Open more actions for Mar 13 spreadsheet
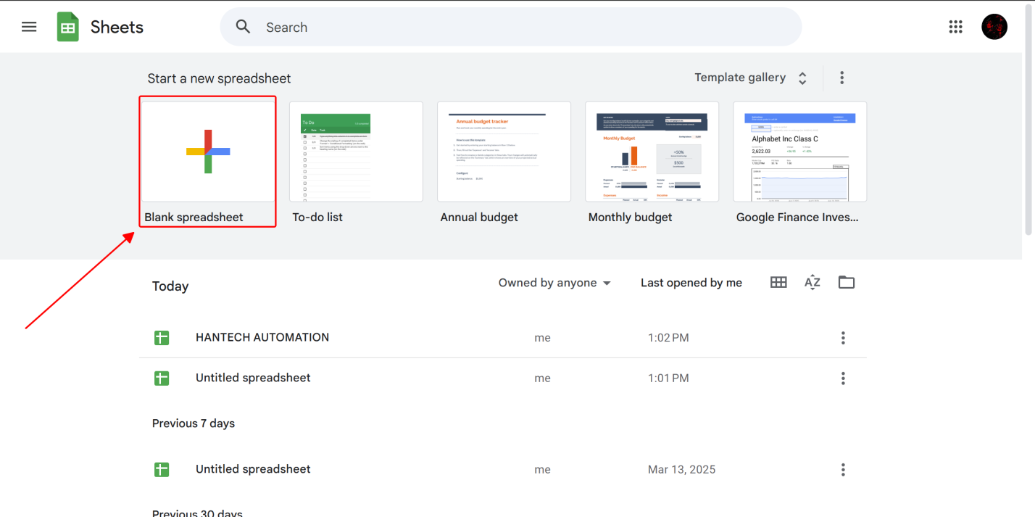Screen dimensions: 1035x517 pos(843,470)
